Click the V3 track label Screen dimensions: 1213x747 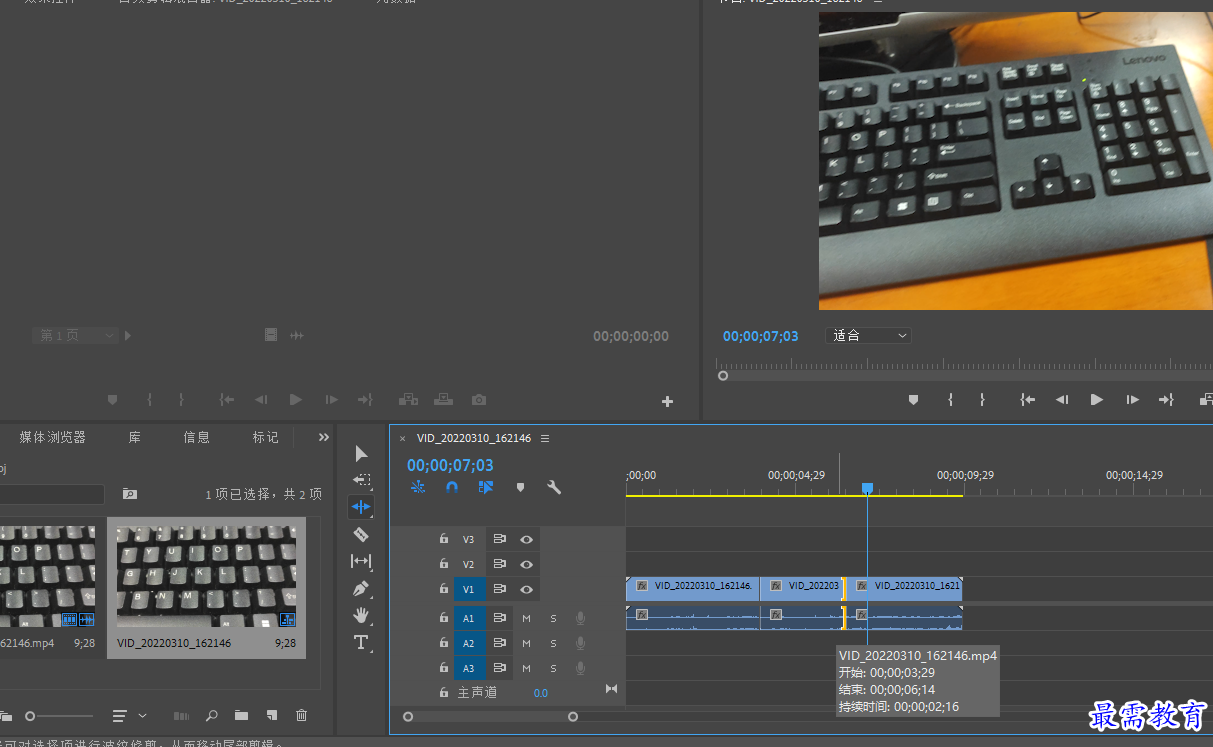coord(469,539)
